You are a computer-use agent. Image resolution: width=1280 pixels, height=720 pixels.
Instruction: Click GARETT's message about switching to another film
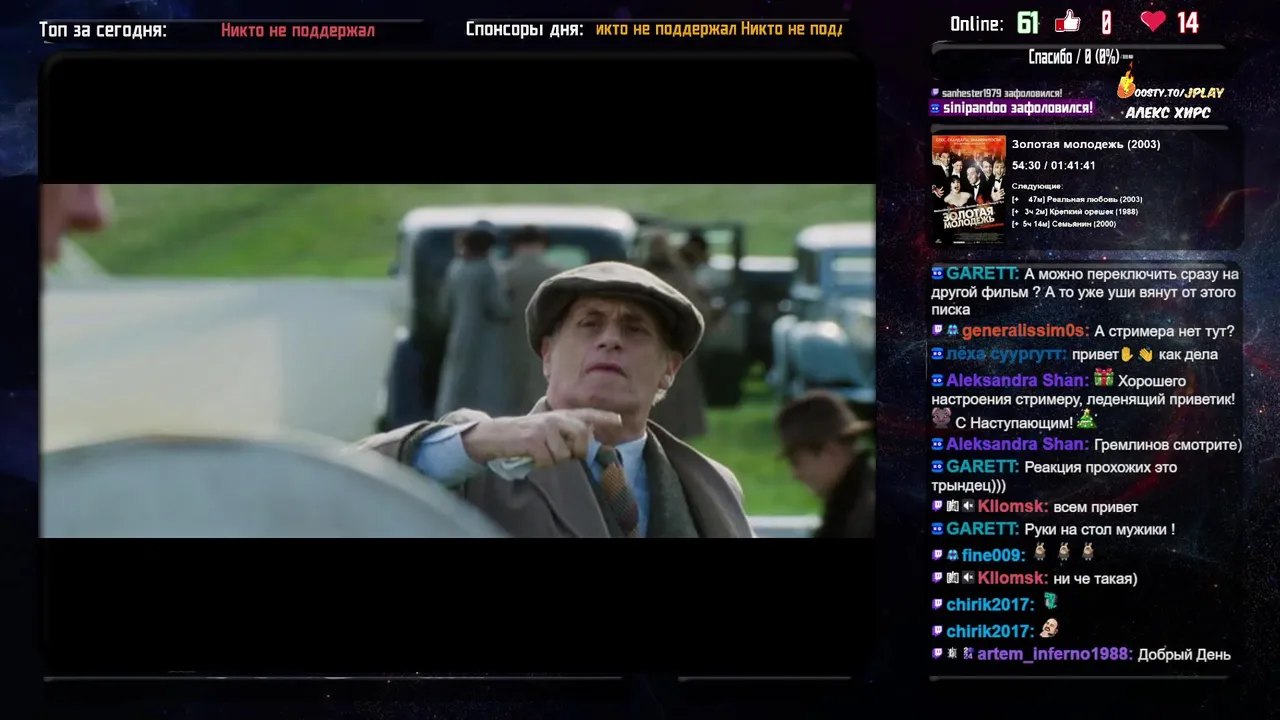pos(1085,291)
